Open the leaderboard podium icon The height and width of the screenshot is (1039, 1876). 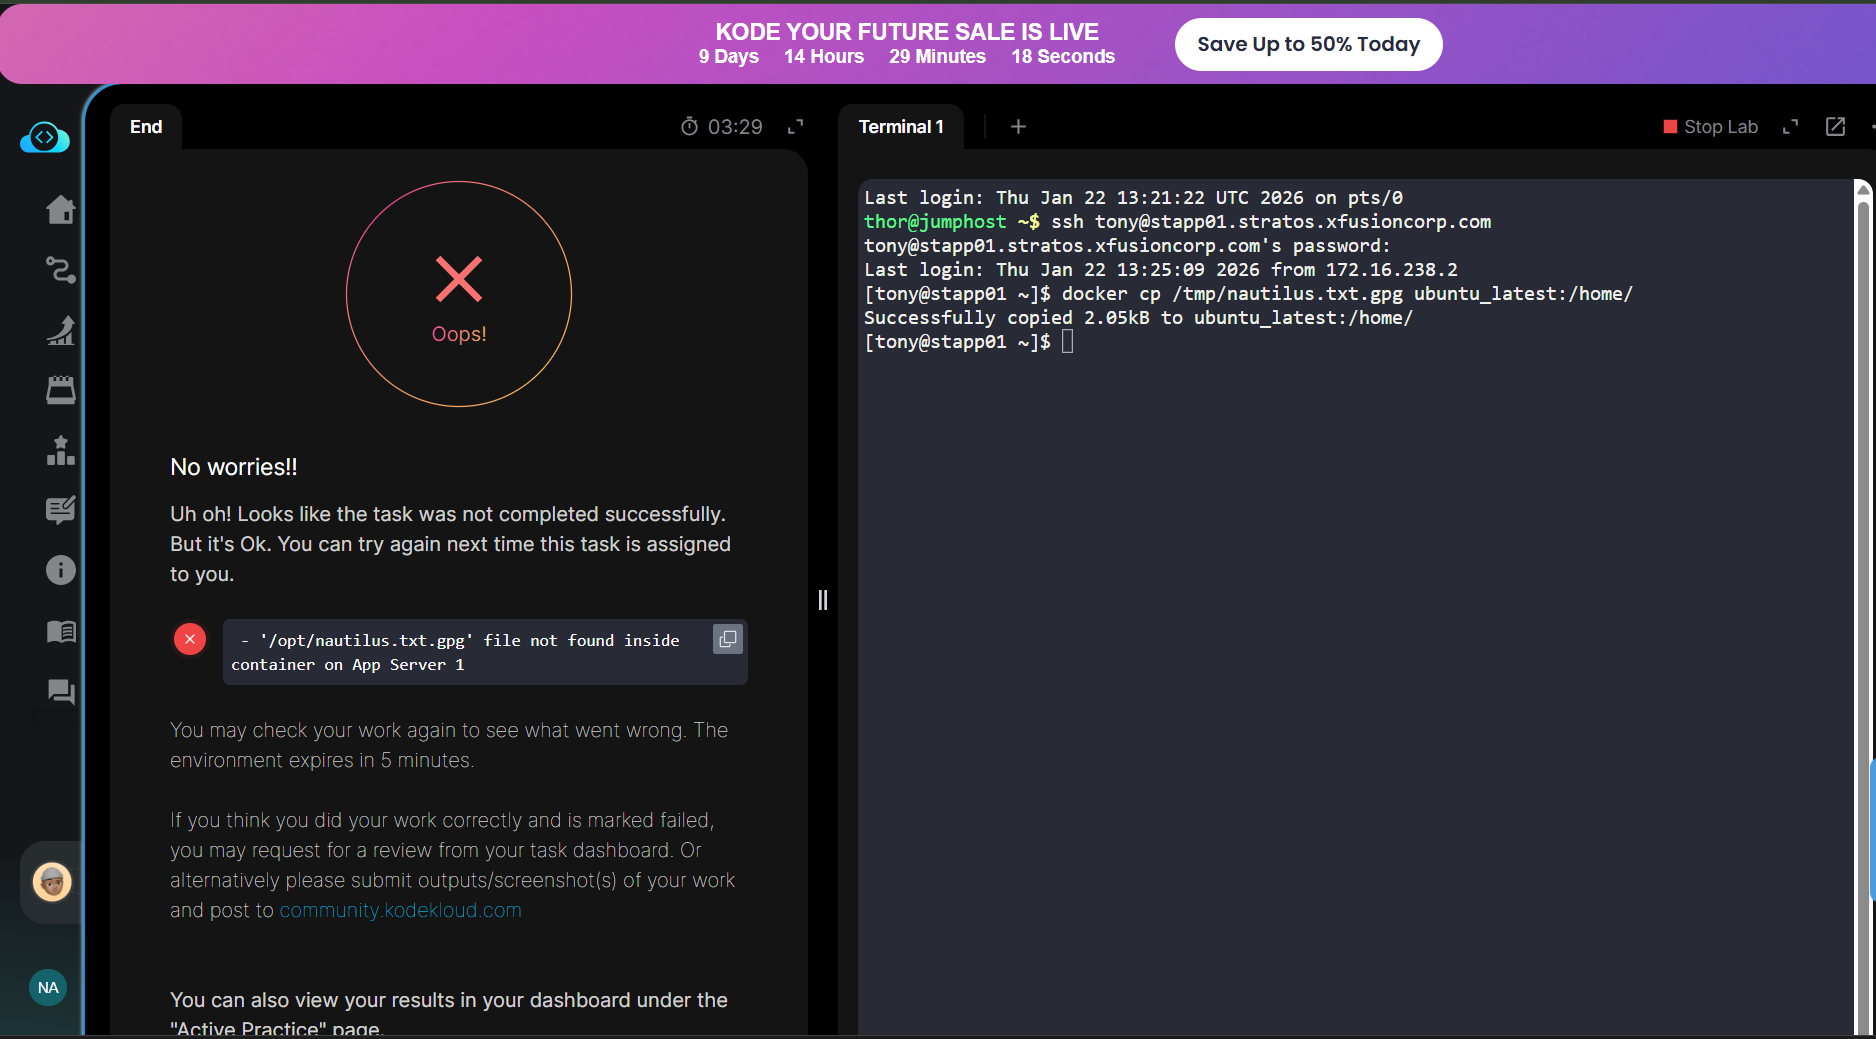coord(60,450)
